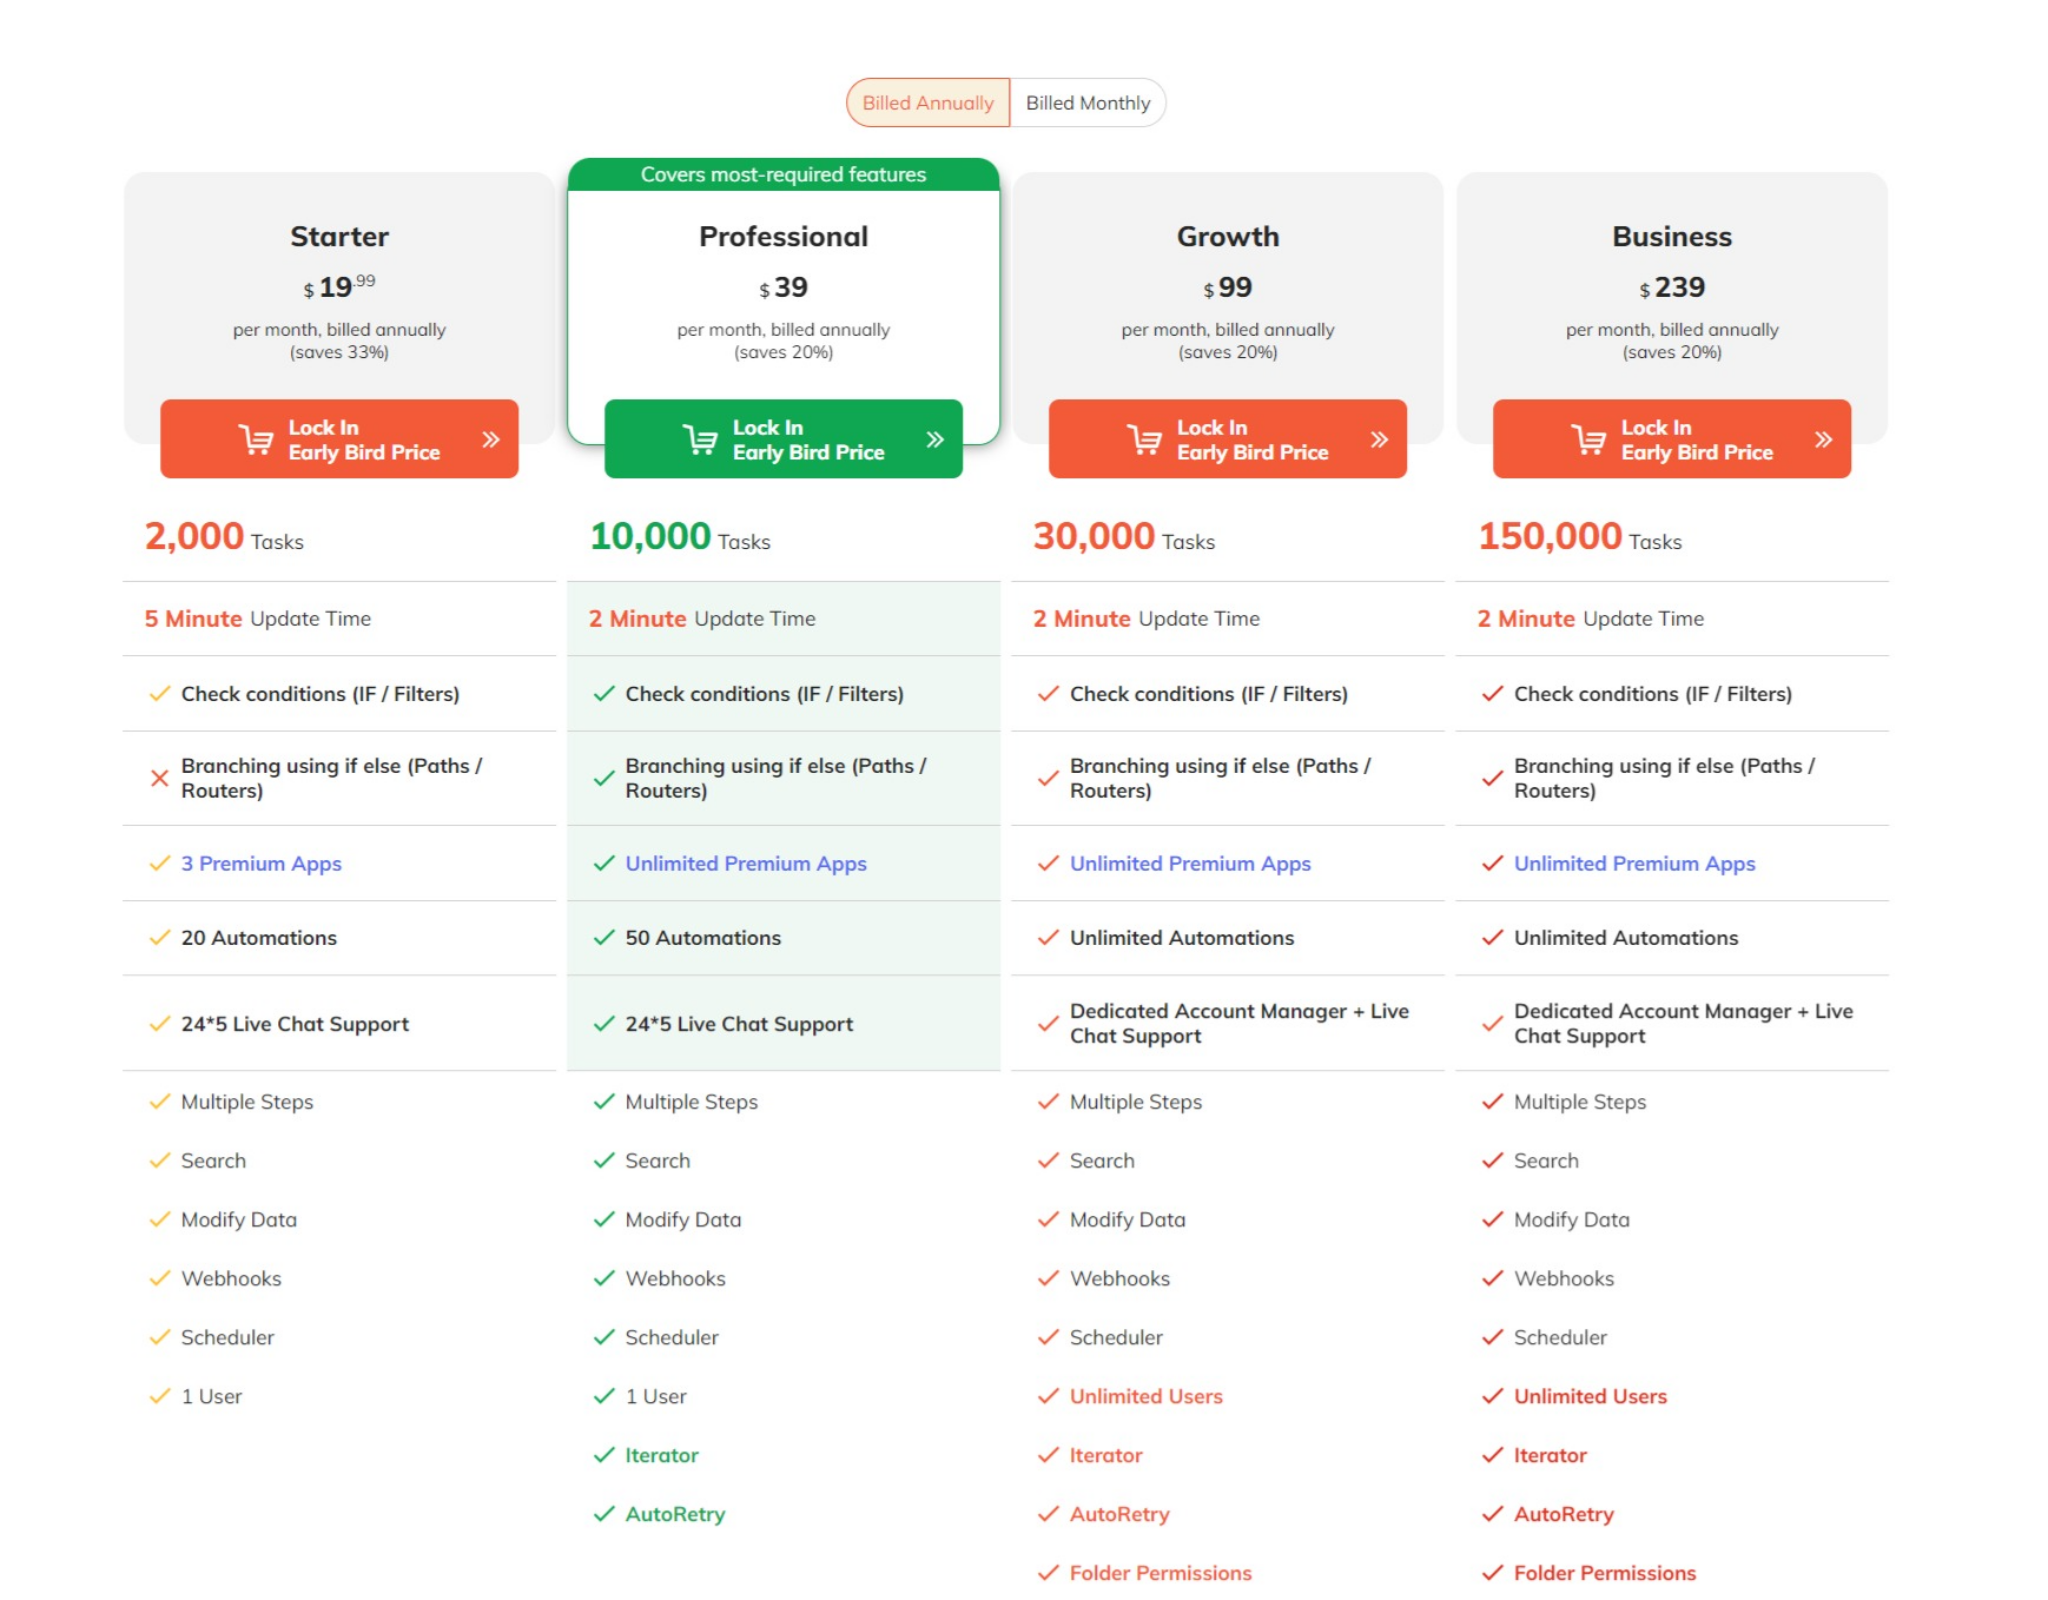
Task: Click Professional plan Lock In Early Bird Price button
Action: pos(783,439)
